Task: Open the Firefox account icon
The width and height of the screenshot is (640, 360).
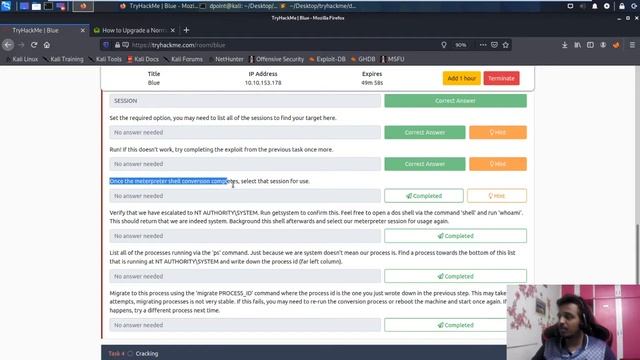Action: (x=603, y=45)
